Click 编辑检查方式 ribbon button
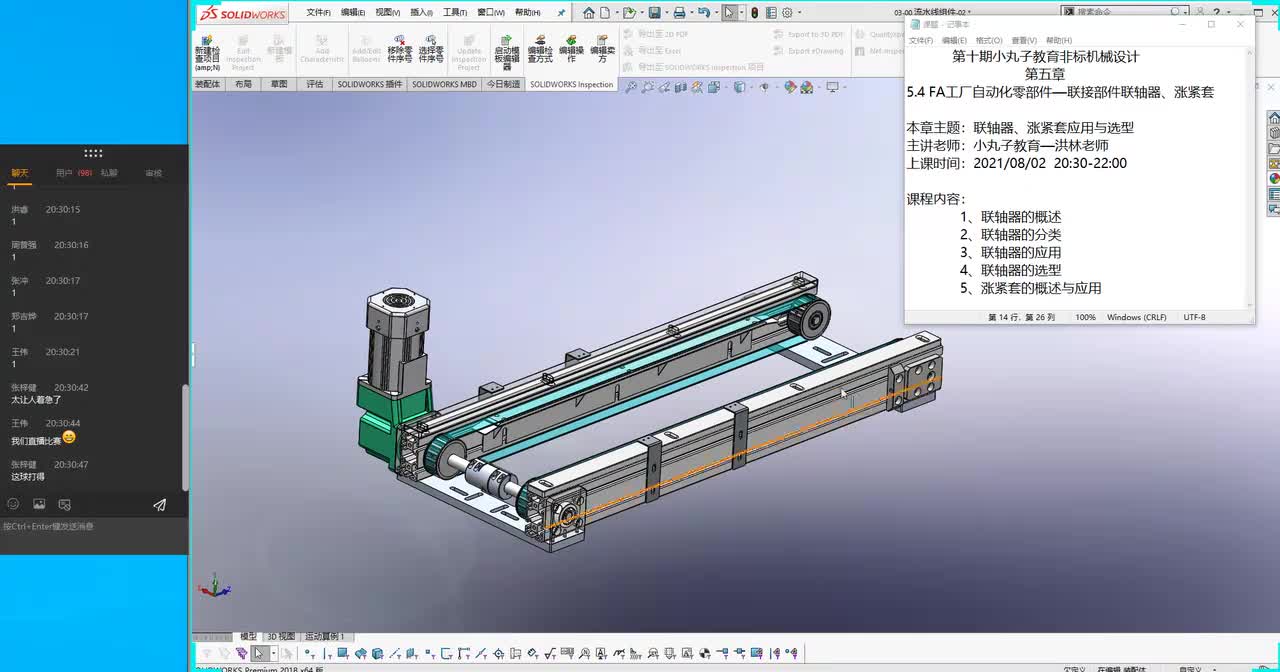Image resolution: width=1280 pixels, height=672 pixels. click(x=540, y=48)
